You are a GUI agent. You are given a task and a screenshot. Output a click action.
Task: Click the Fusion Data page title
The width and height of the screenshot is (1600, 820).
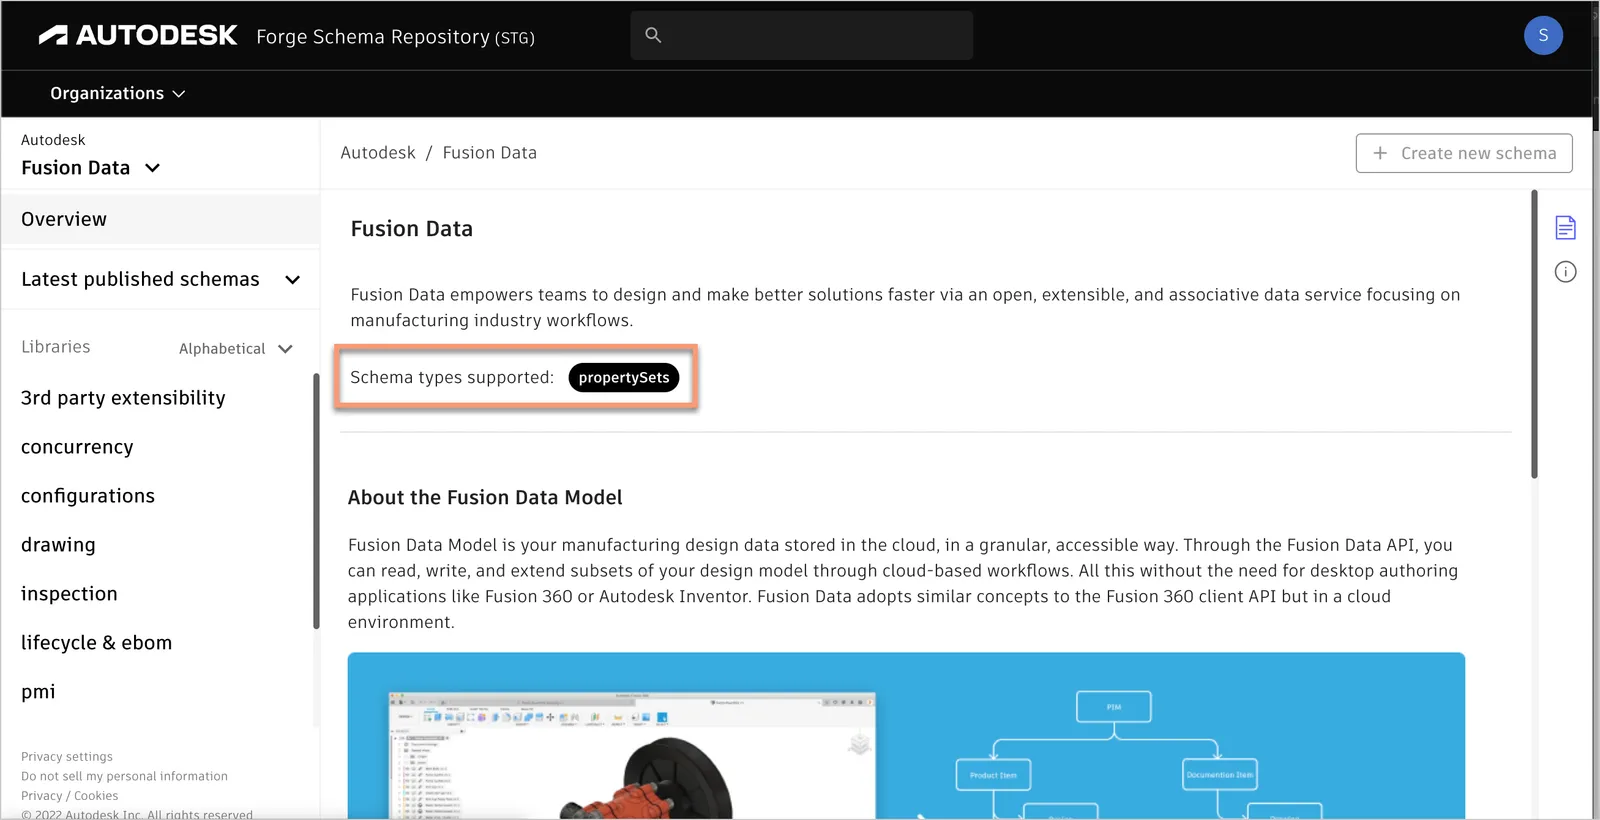click(x=412, y=229)
